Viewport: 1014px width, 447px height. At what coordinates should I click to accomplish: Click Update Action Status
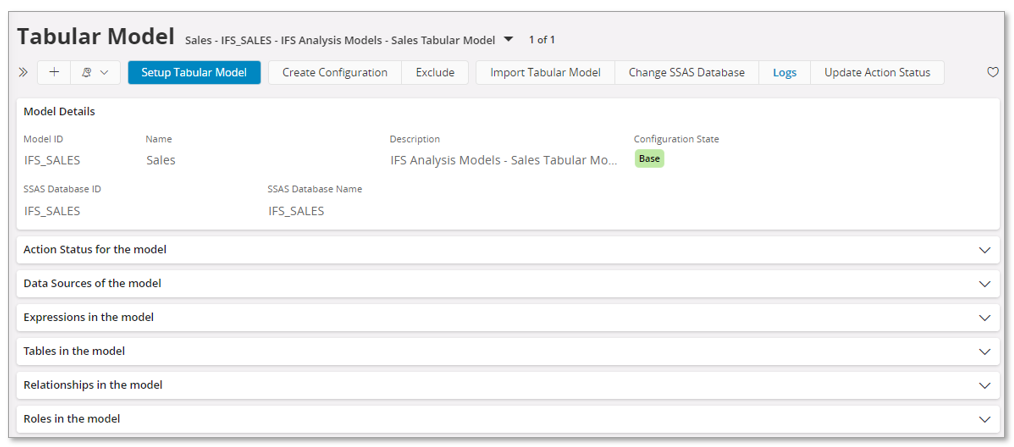pos(877,73)
